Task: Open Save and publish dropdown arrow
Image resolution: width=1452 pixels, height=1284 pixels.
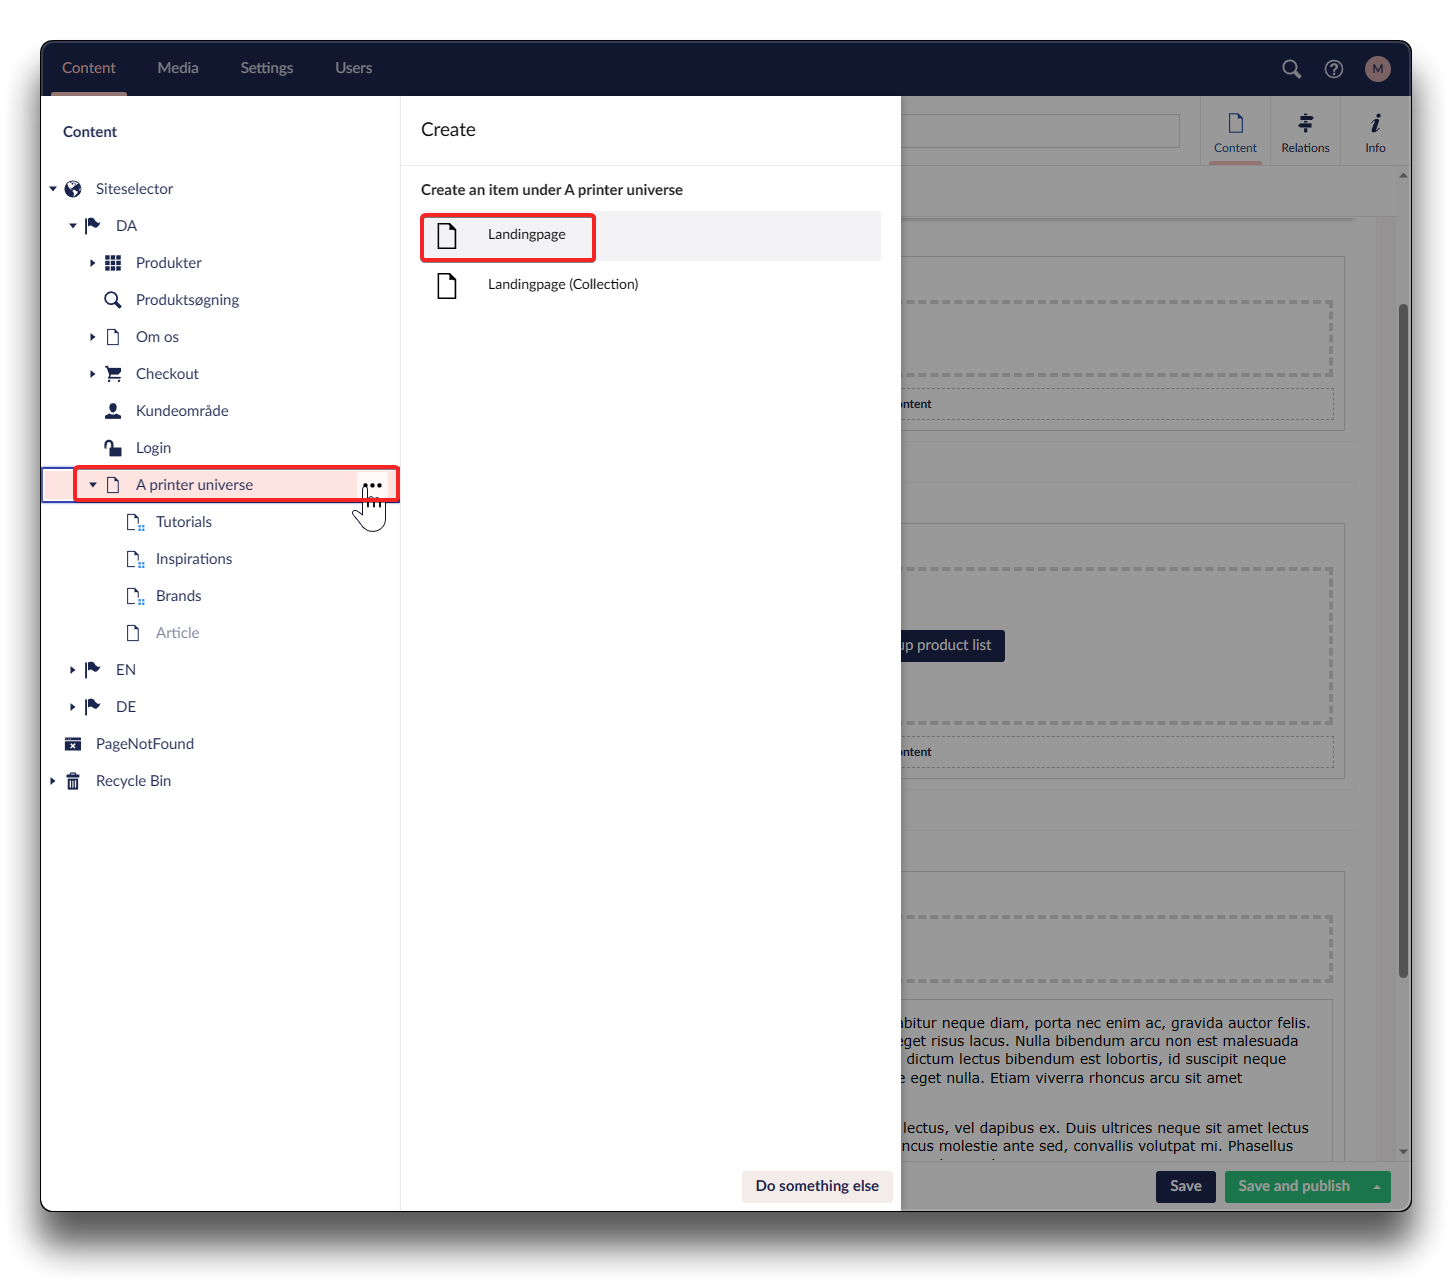Action: (x=1377, y=1187)
